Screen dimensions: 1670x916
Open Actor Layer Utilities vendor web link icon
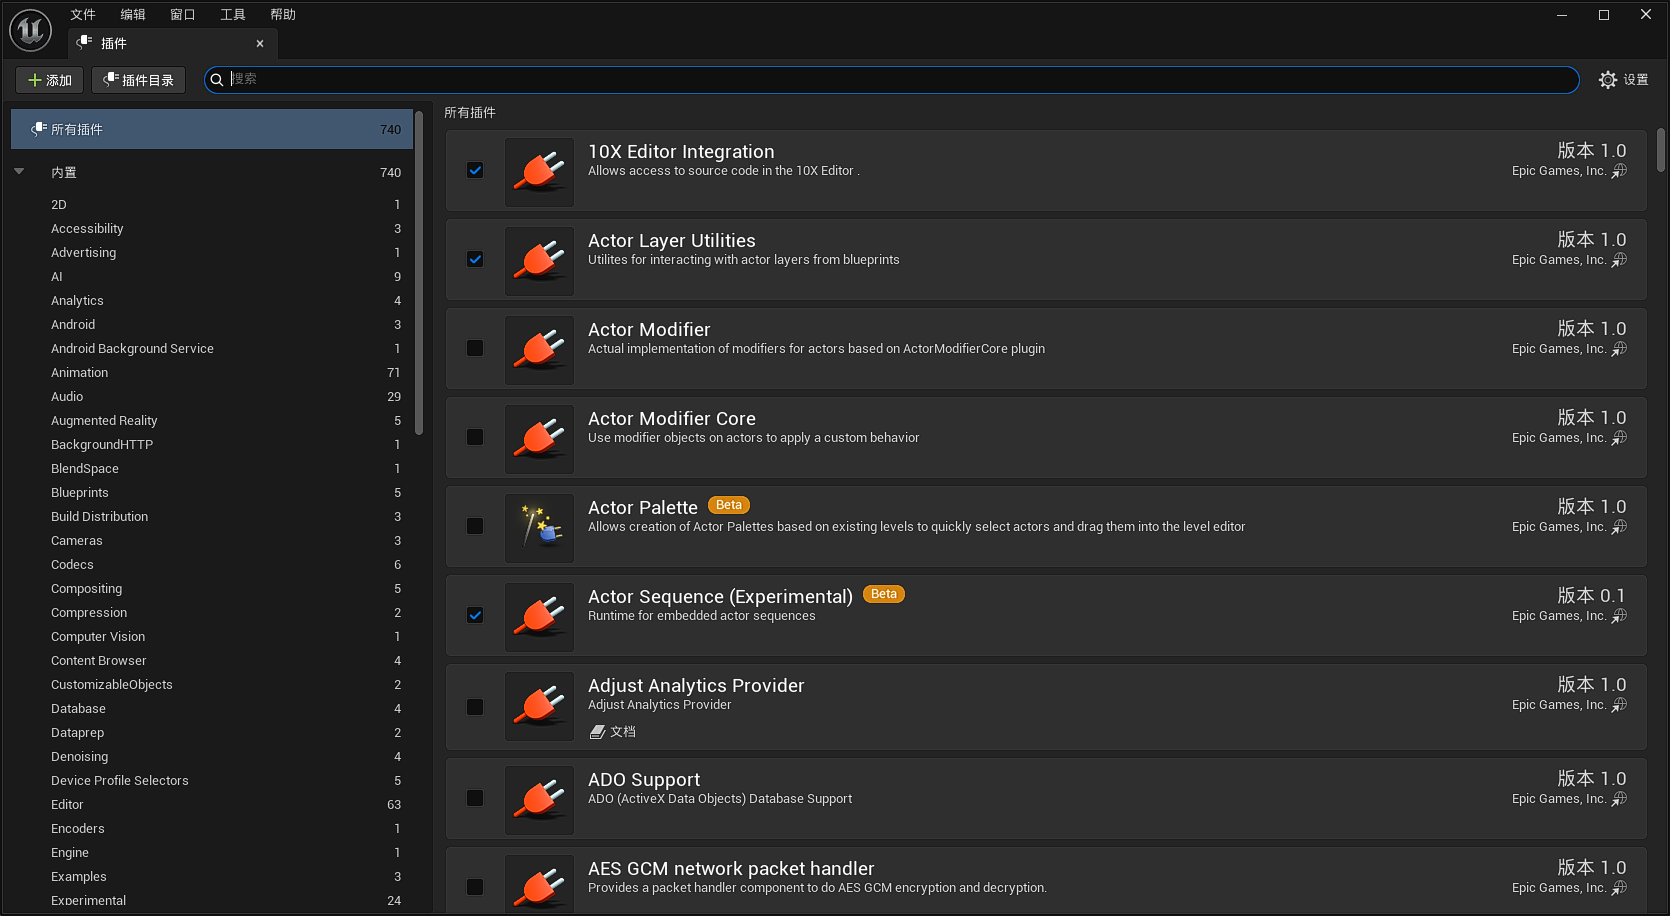1619,260
